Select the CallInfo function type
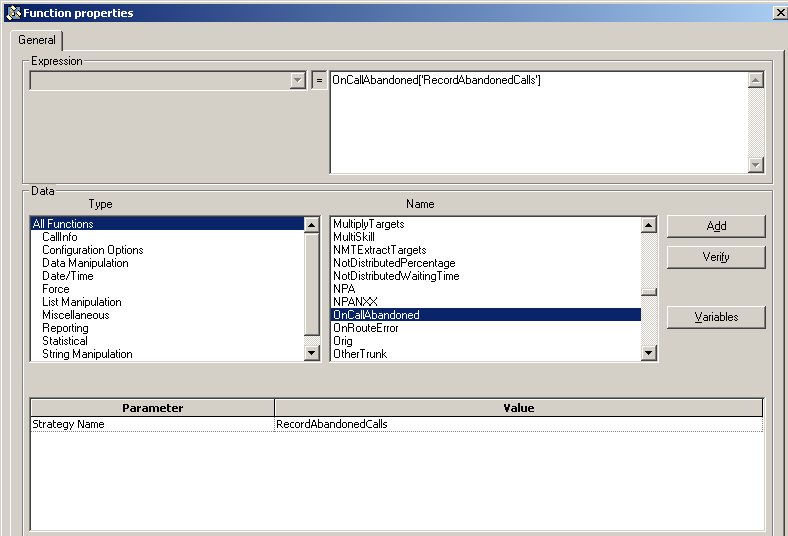 point(60,238)
